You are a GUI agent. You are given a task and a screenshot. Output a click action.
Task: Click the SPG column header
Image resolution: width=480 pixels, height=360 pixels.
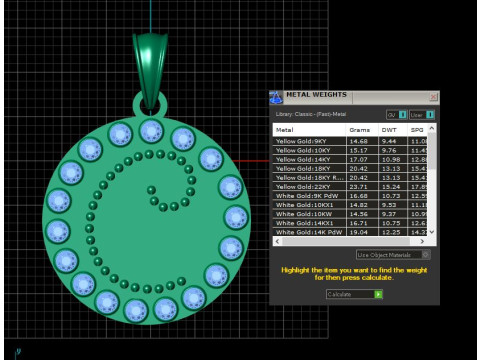pyautogui.click(x=417, y=130)
